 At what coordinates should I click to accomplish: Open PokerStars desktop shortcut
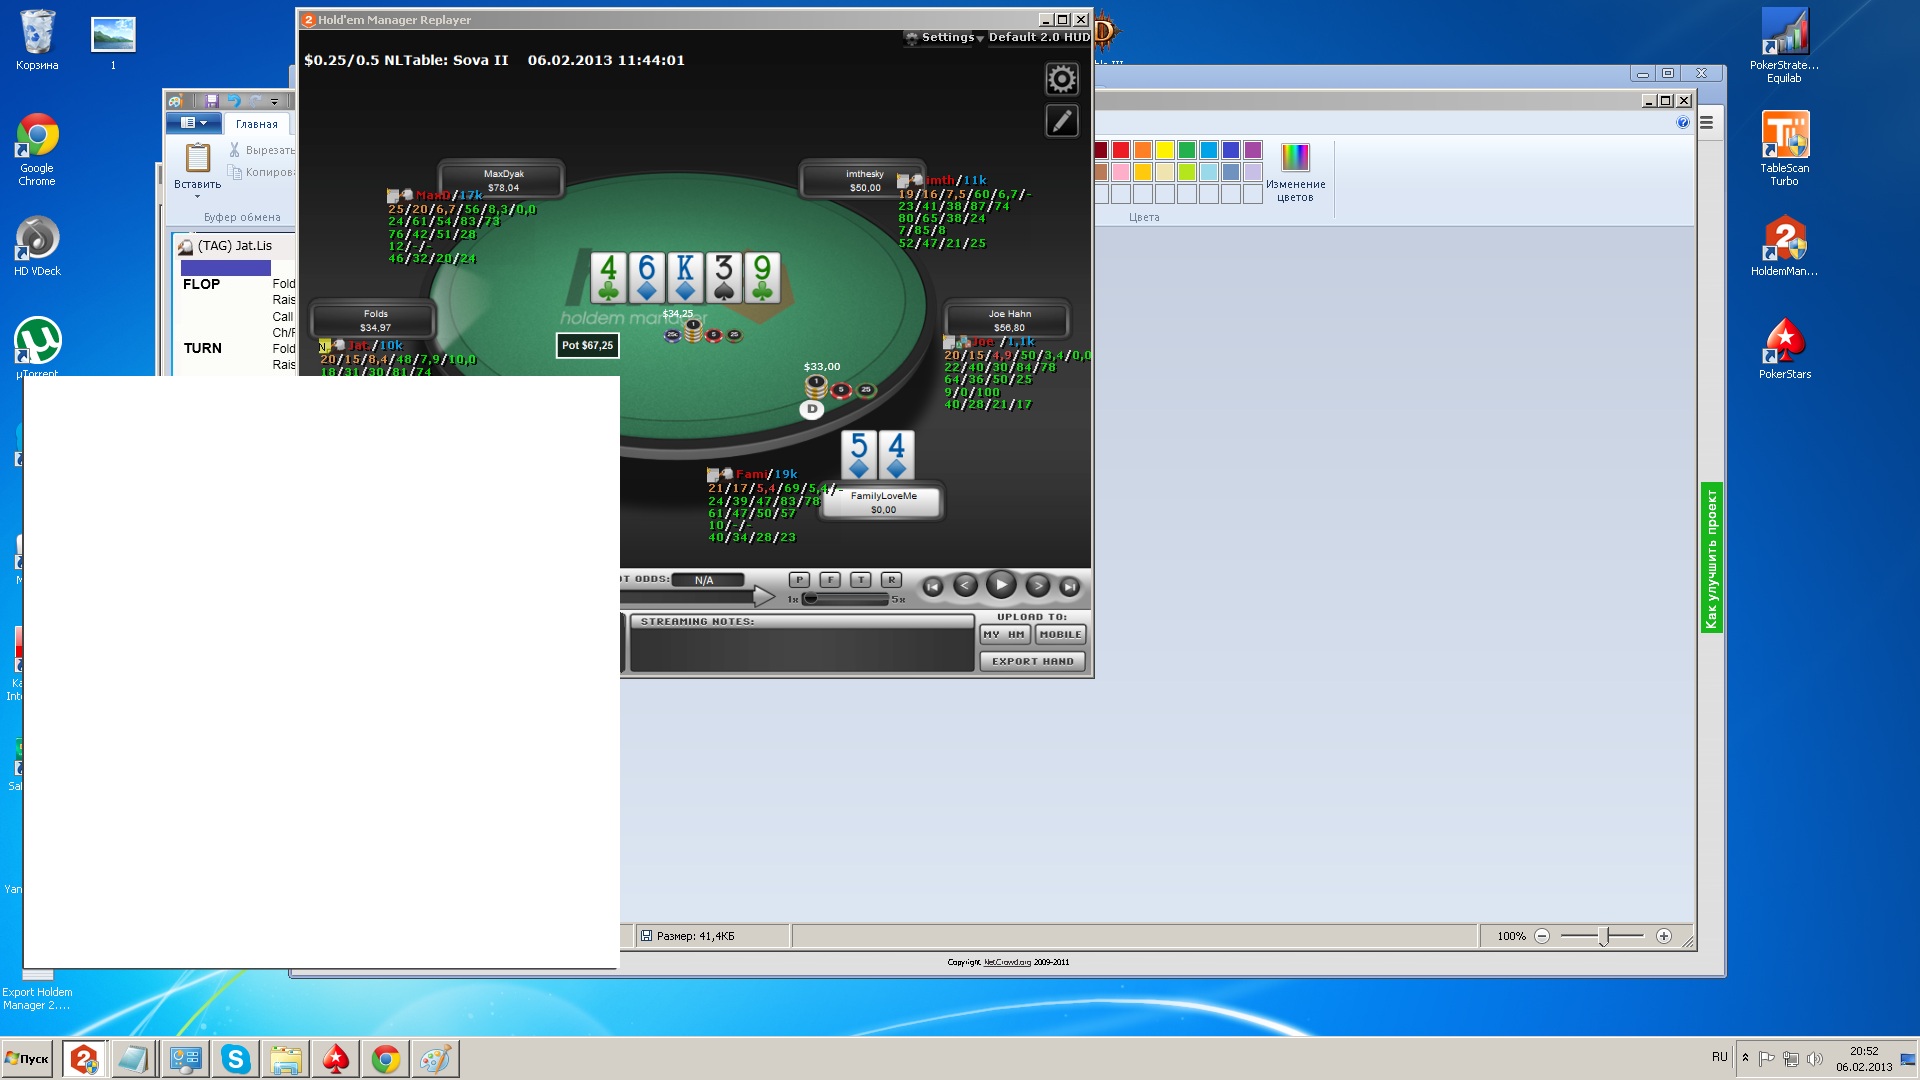tap(1784, 349)
